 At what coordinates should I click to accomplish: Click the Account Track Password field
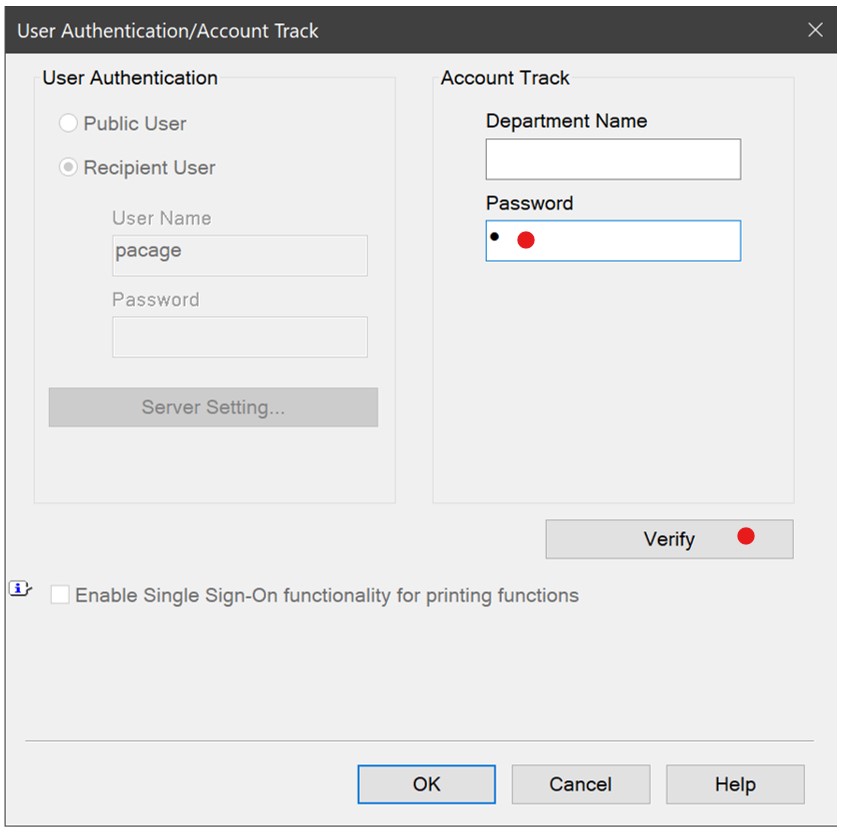pyautogui.click(x=640, y=241)
